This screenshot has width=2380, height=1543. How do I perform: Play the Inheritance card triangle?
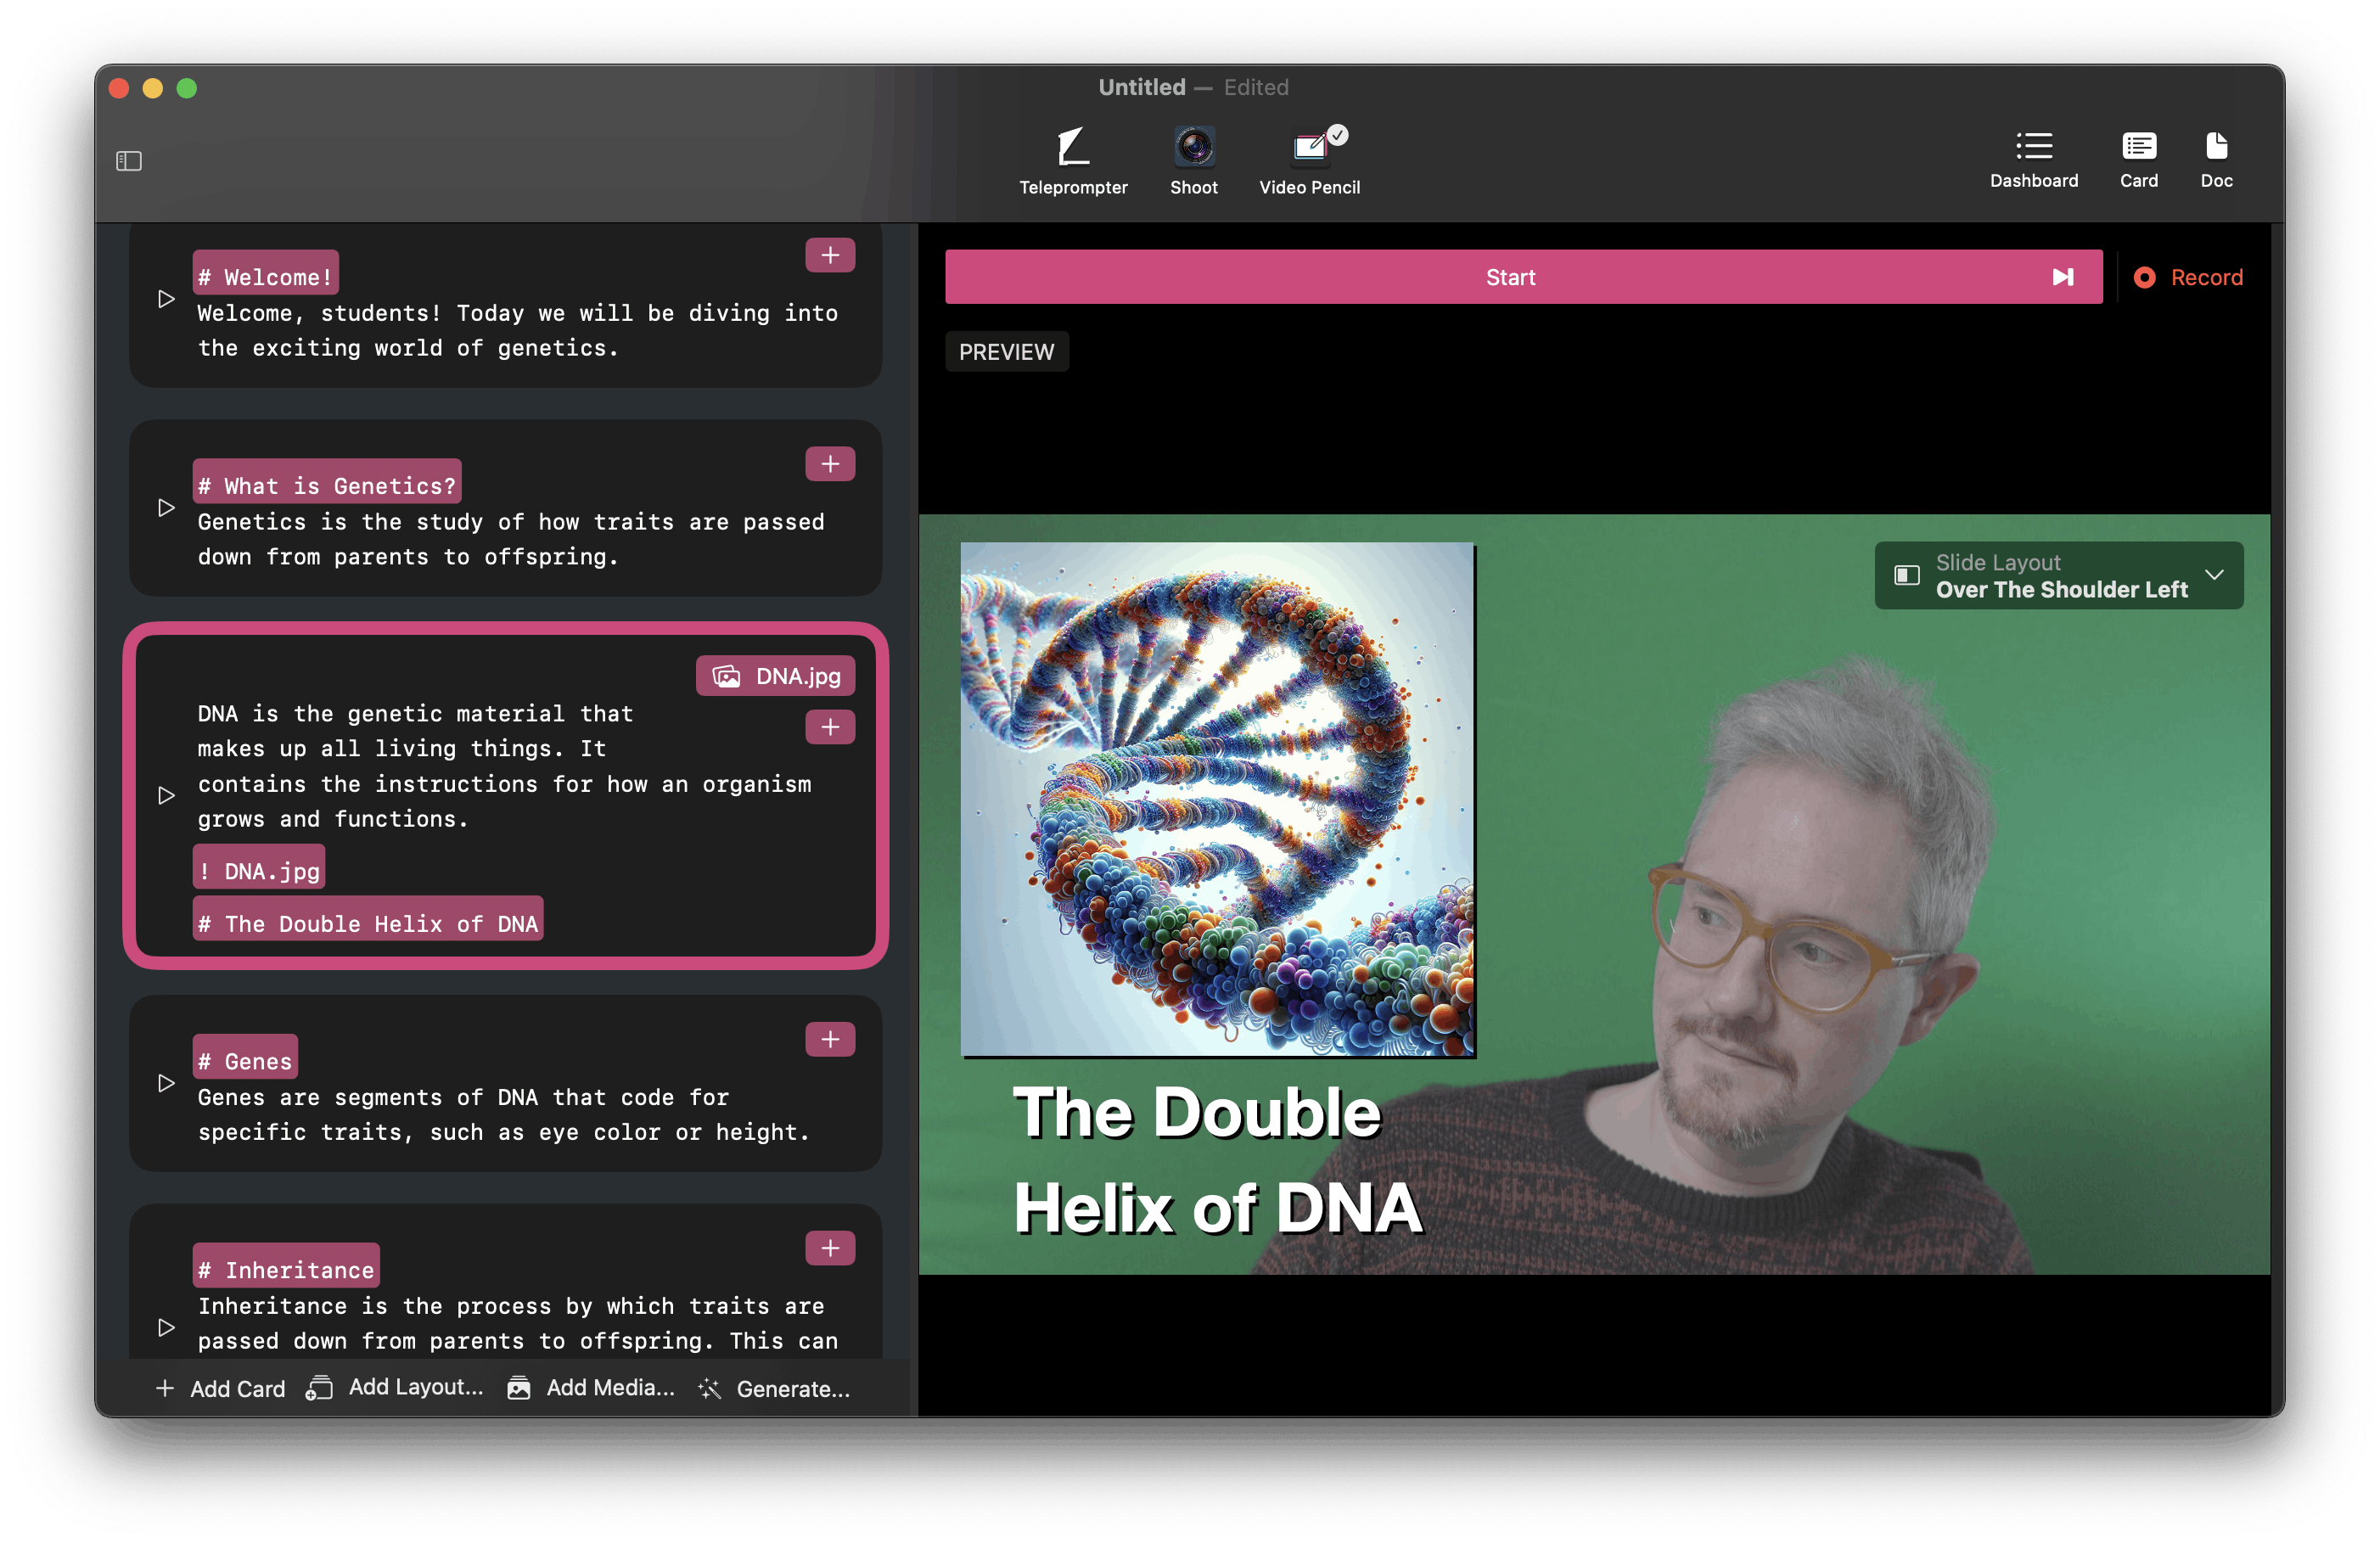point(166,1327)
